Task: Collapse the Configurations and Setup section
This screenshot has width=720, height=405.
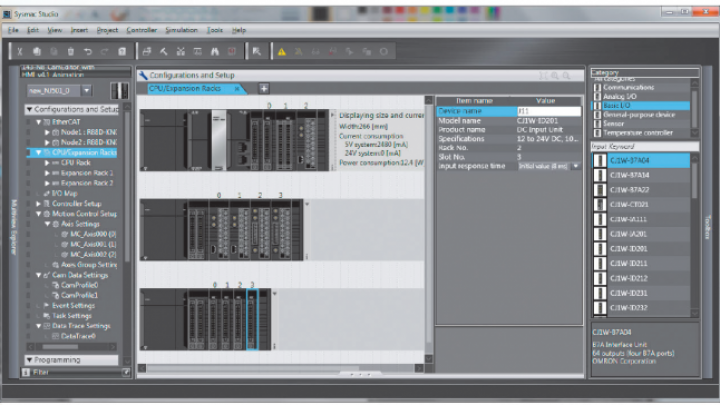Action: [x=29, y=109]
